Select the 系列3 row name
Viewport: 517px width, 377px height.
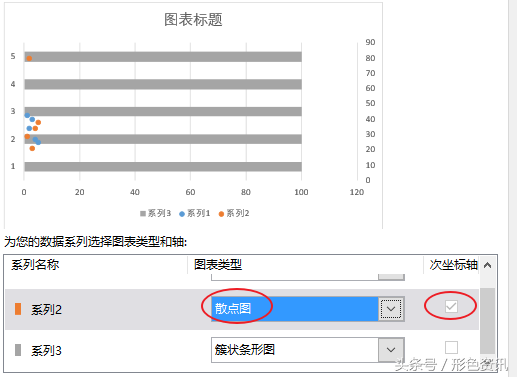(x=46, y=351)
